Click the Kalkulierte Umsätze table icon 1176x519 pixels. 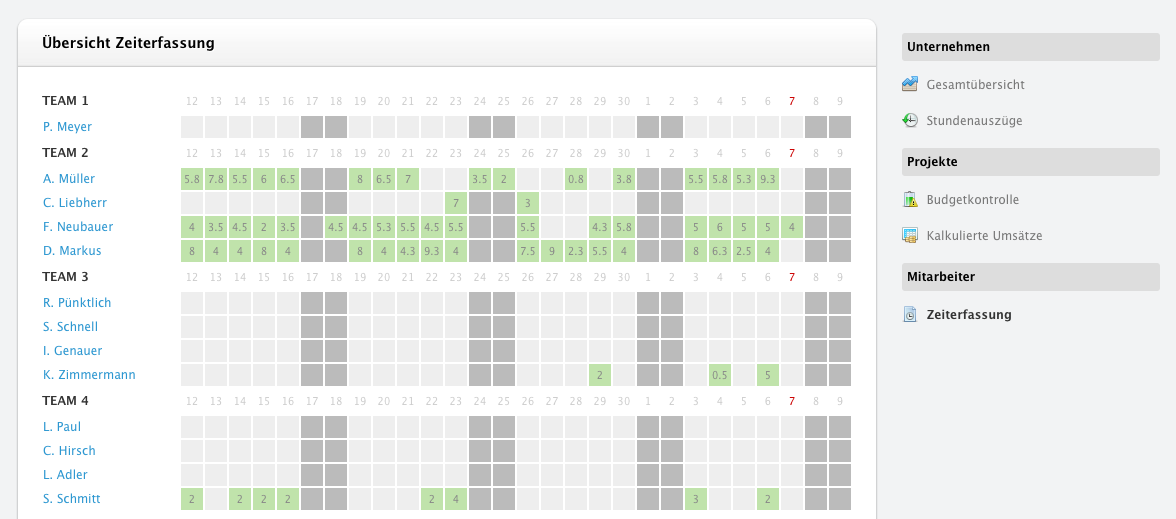[x=910, y=236]
